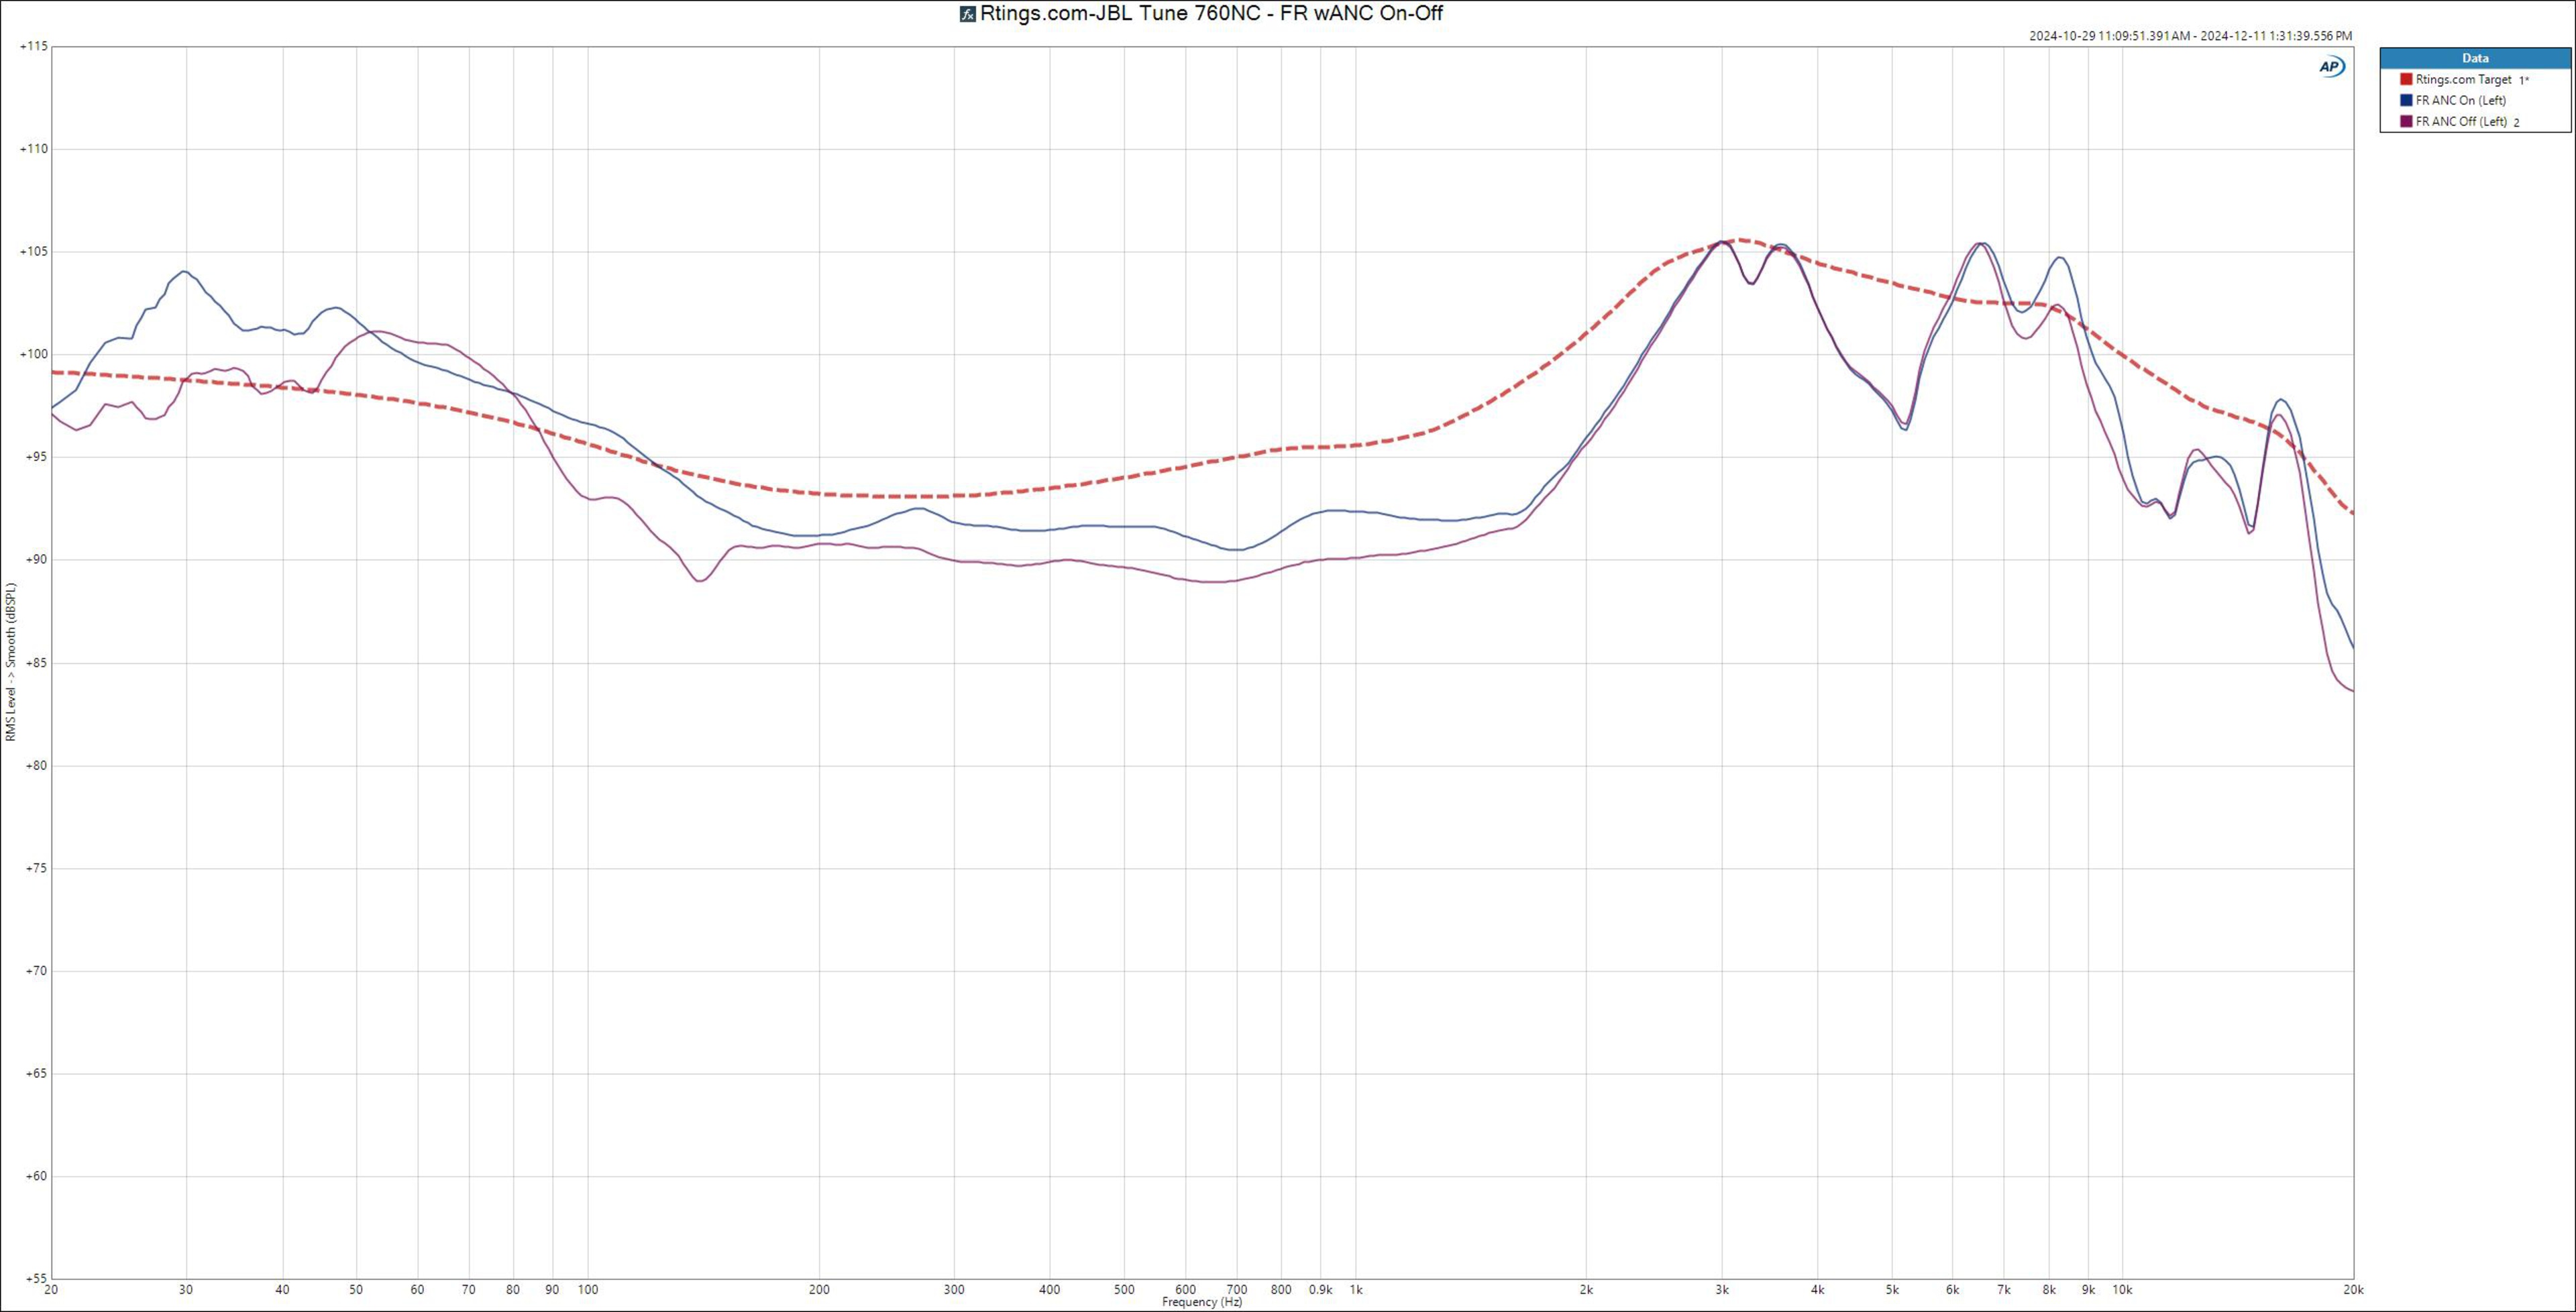Click the graph title Rtings.com-JBL Tune 760NC
Viewport: 2576px width, 1312px height.
click(1210, 14)
